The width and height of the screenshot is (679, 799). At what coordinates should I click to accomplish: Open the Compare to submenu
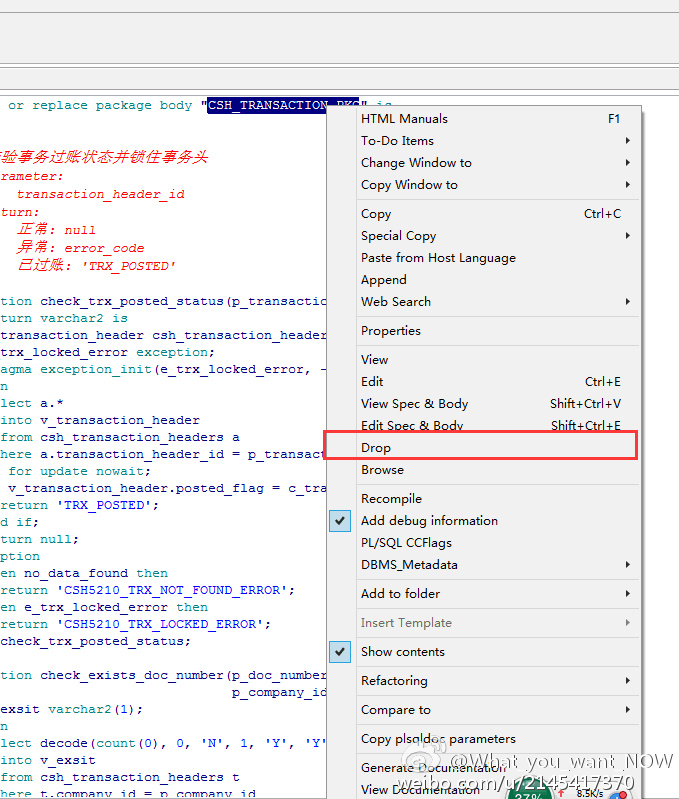[483, 709]
